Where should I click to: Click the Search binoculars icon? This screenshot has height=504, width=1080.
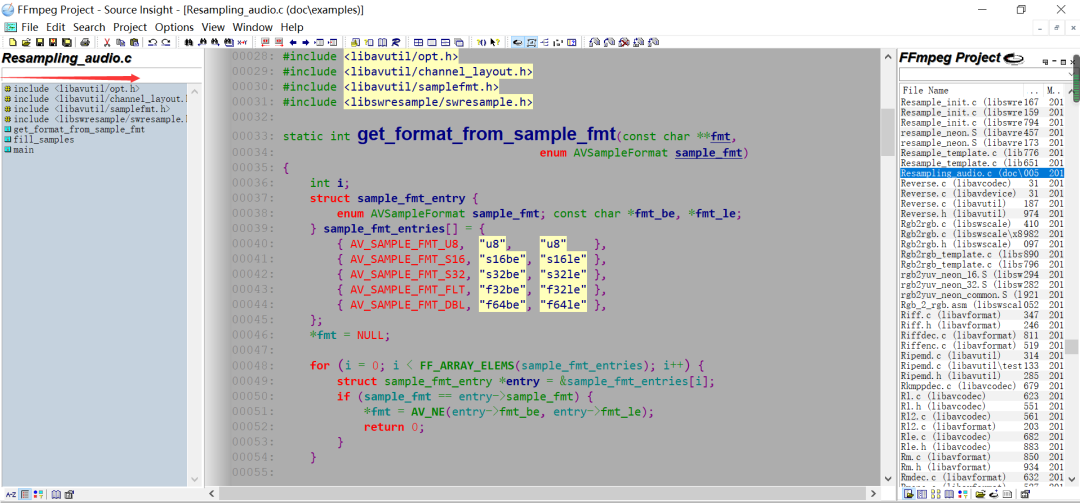click(x=189, y=42)
